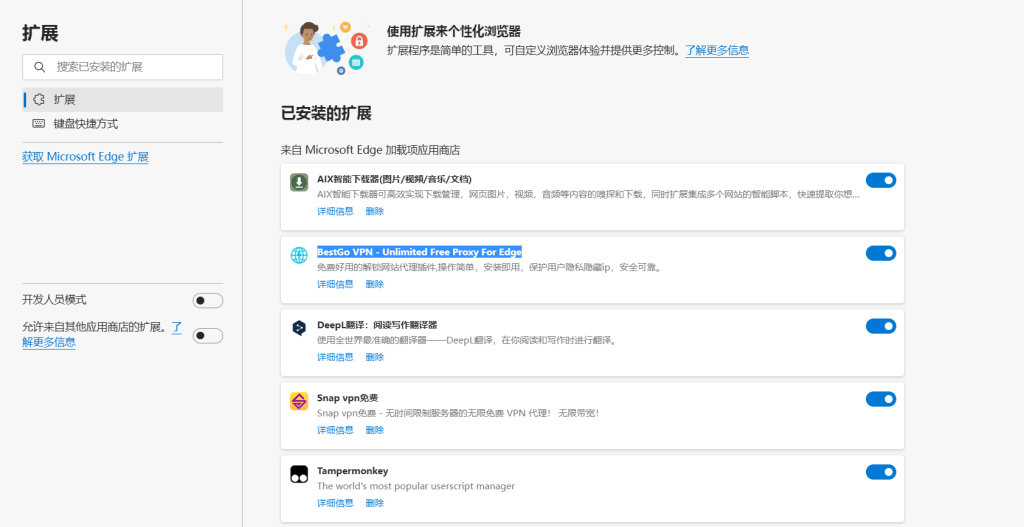The height and width of the screenshot is (527, 1024).
Task: Click the 允许来自其他应用商店的扩展 label
Action: 95,327
